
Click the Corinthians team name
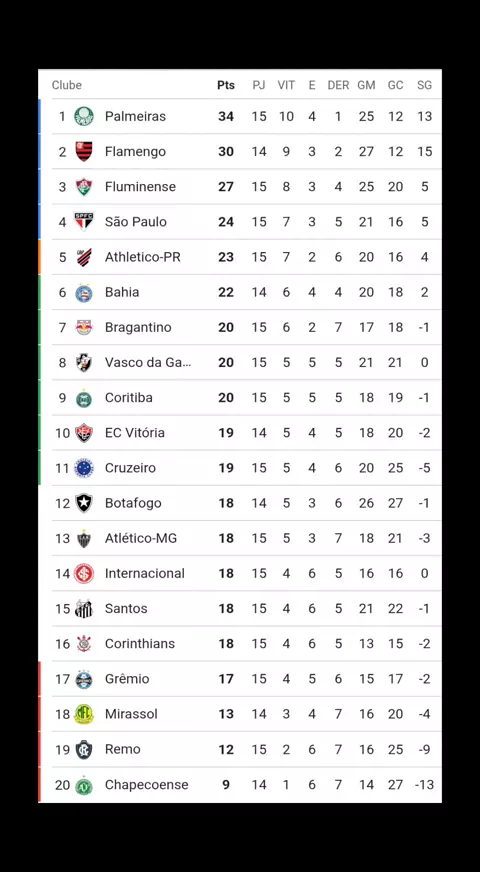[140, 643]
